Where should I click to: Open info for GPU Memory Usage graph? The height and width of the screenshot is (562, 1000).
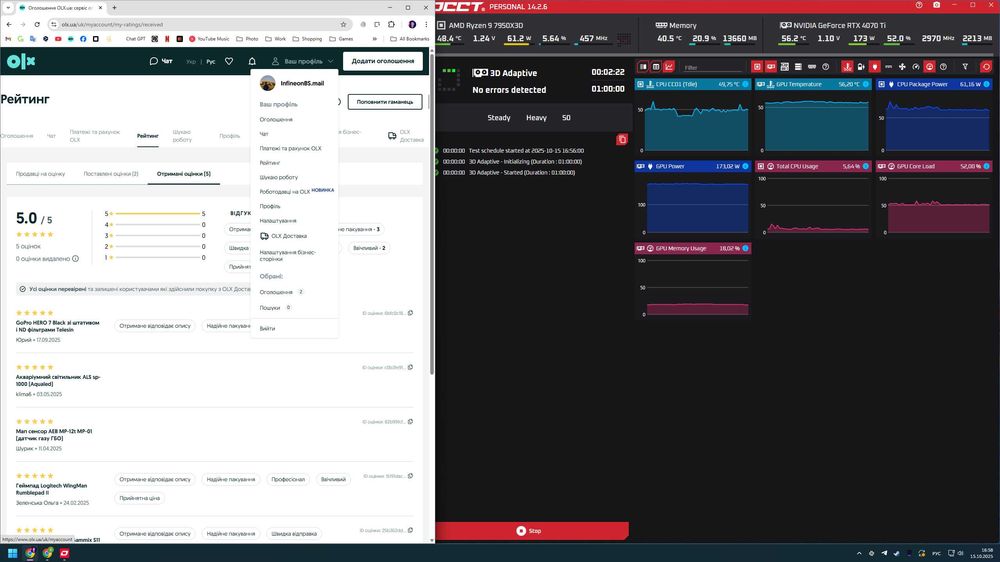pyautogui.click(x=745, y=248)
